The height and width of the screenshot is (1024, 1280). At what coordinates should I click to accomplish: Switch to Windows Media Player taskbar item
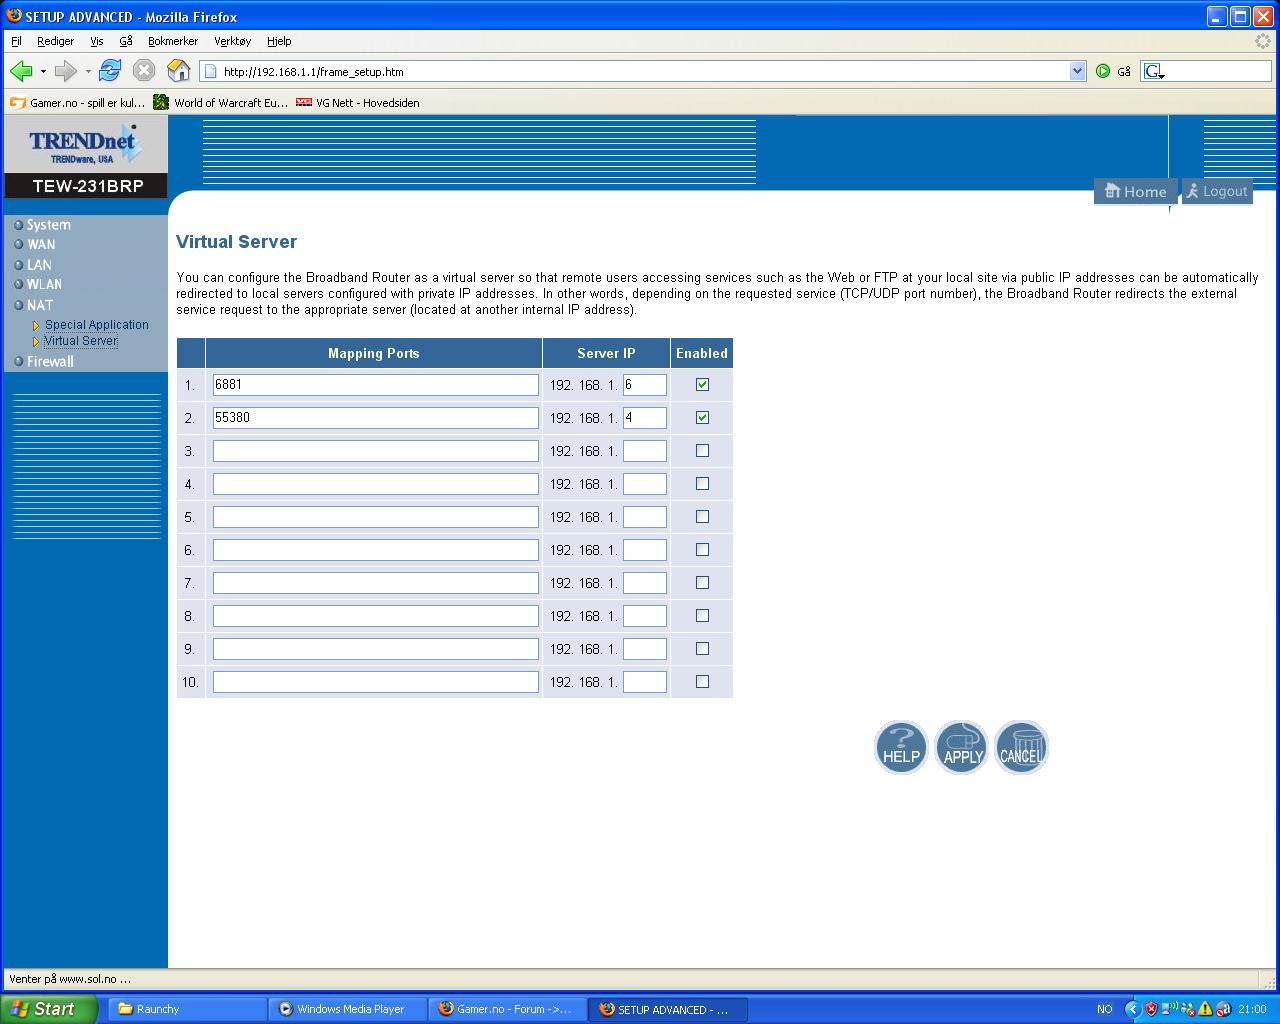click(348, 1009)
